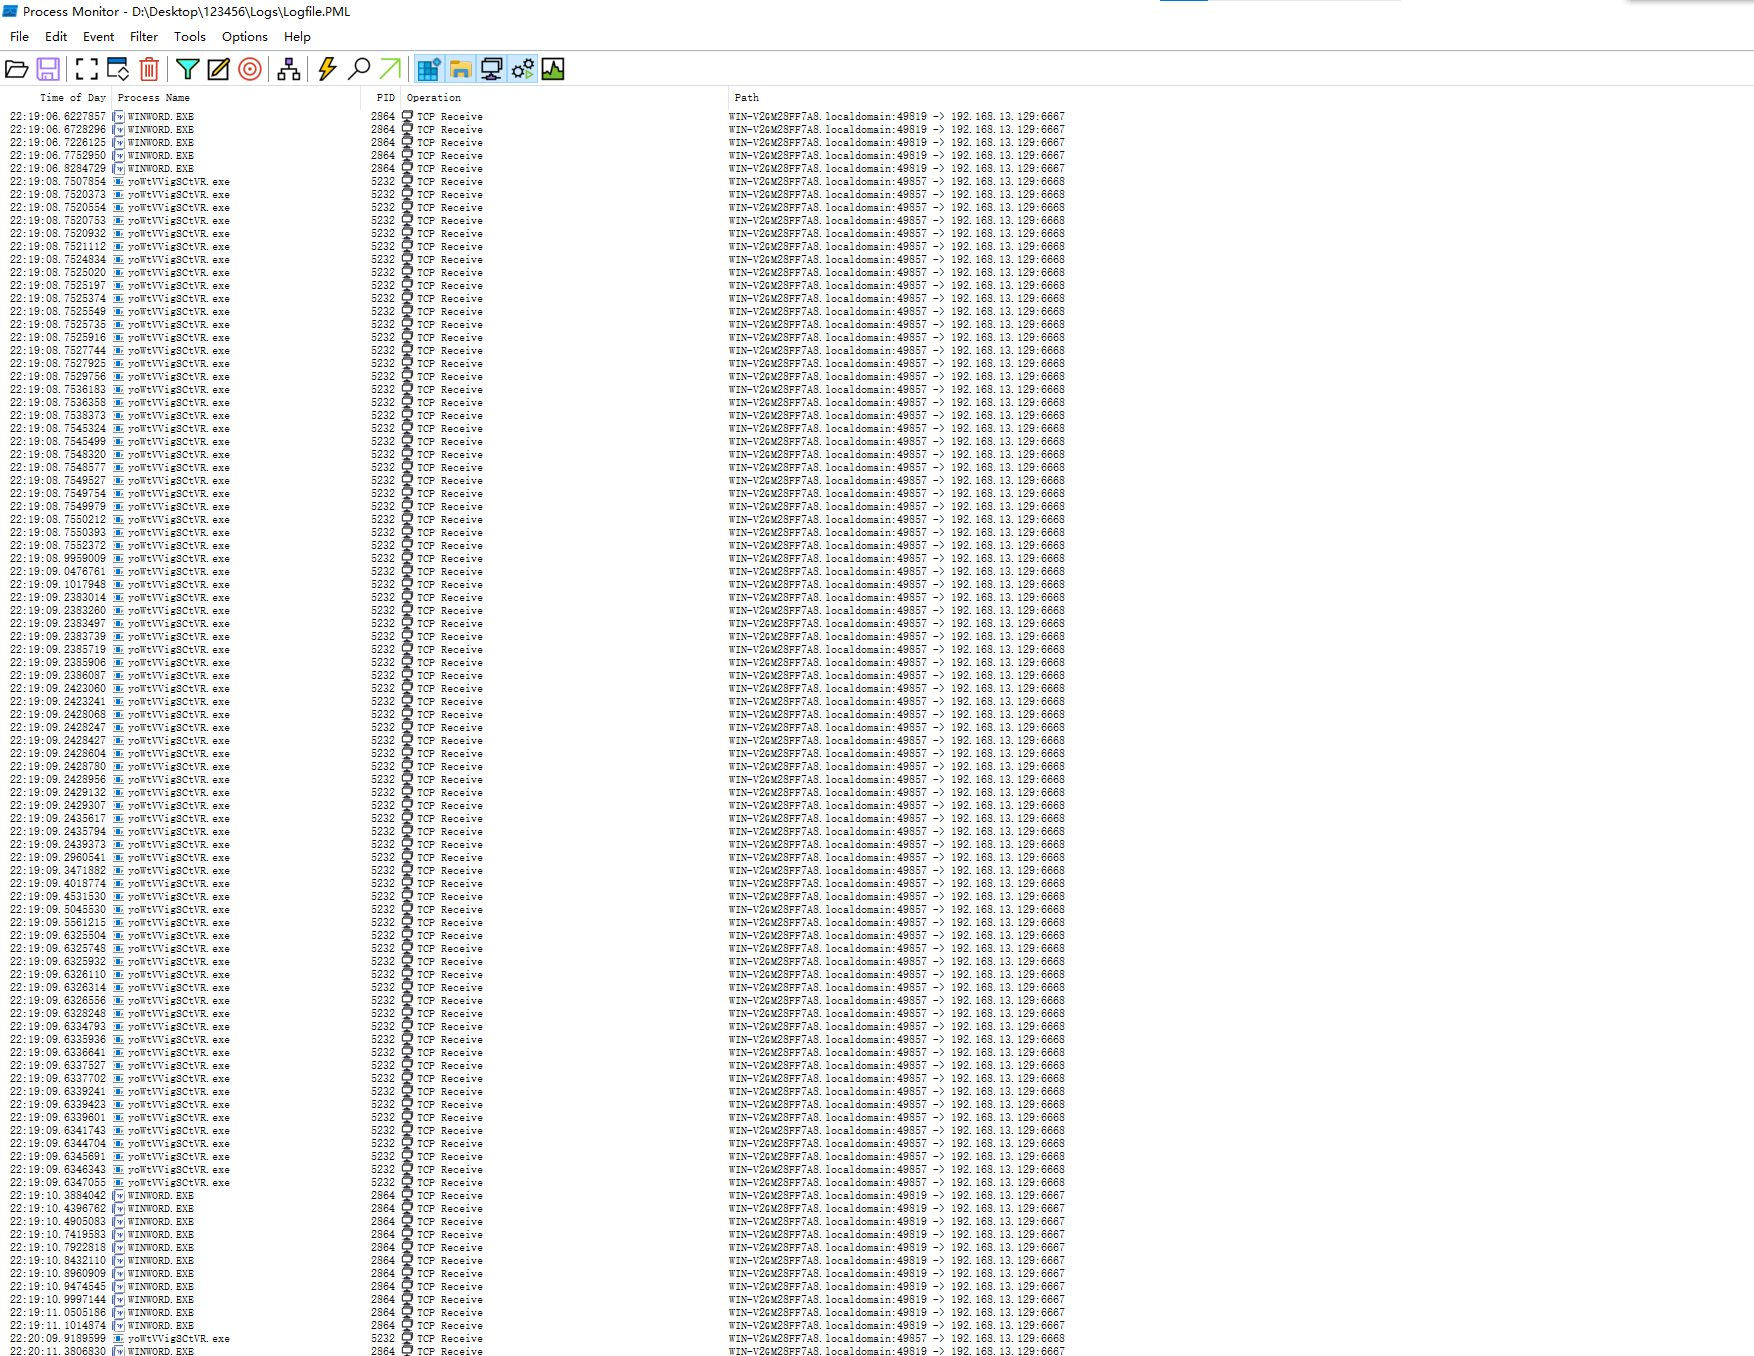Toggle file system activity display
The image size is (1754, 1356).
pyautogui.click(x=460, y=69)
